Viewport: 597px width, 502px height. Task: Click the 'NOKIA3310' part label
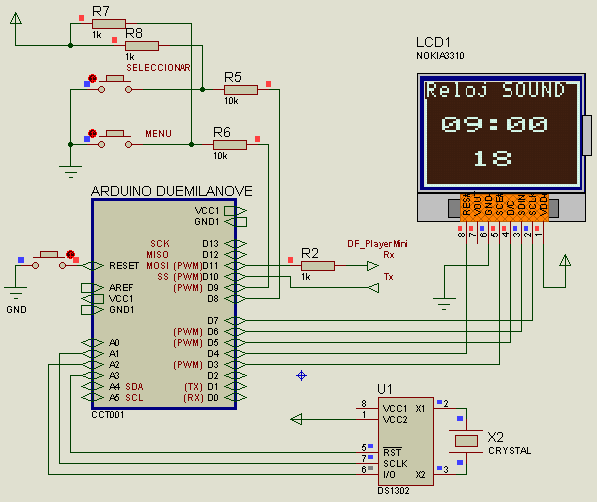tap(440, 56)
